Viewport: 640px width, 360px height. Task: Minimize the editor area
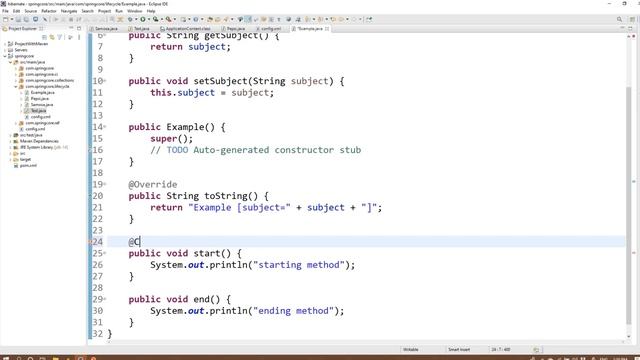tap(622, 28)
